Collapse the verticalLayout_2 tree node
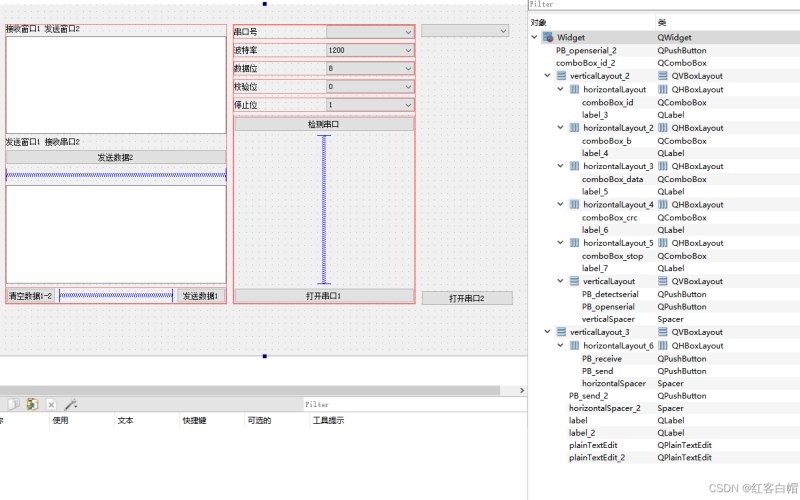The height and width of the screenshot is (500, 800). 547,76
